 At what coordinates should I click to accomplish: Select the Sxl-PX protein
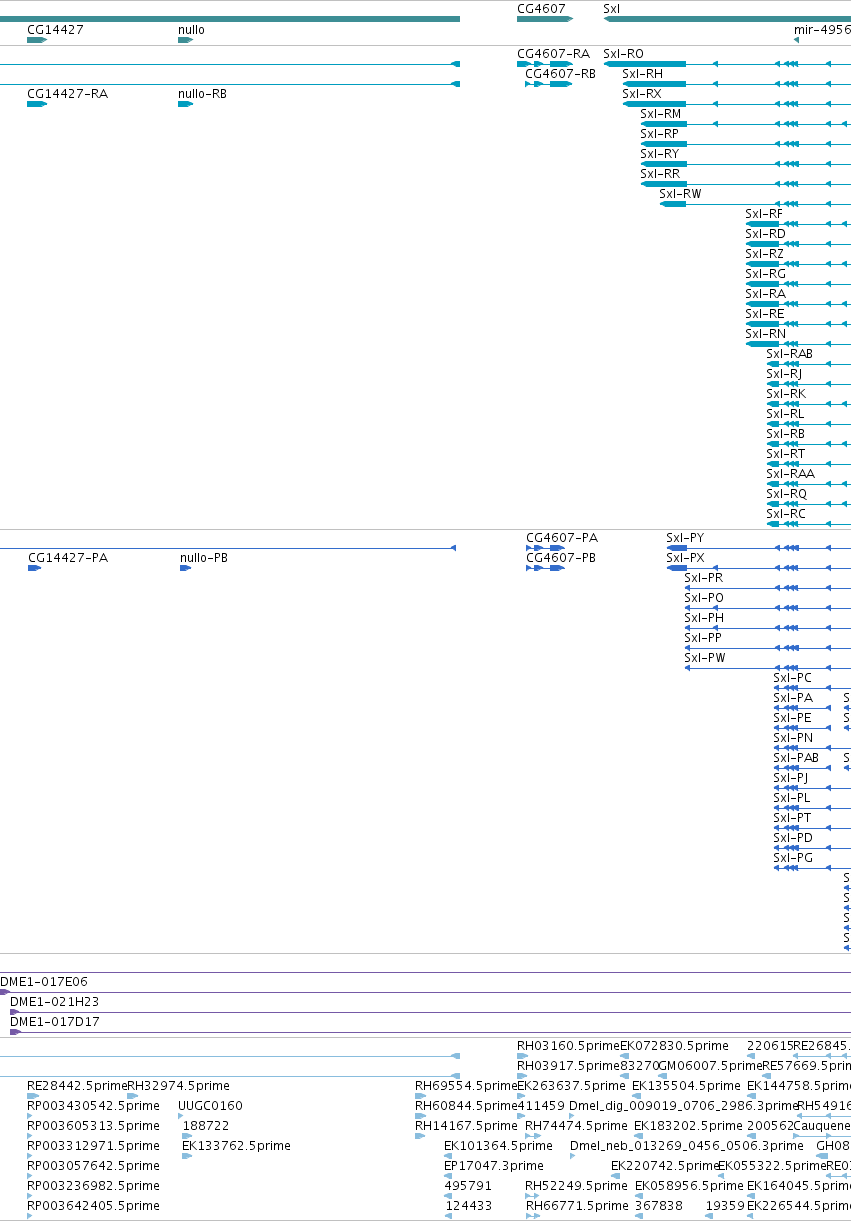(x=685, y=557)
